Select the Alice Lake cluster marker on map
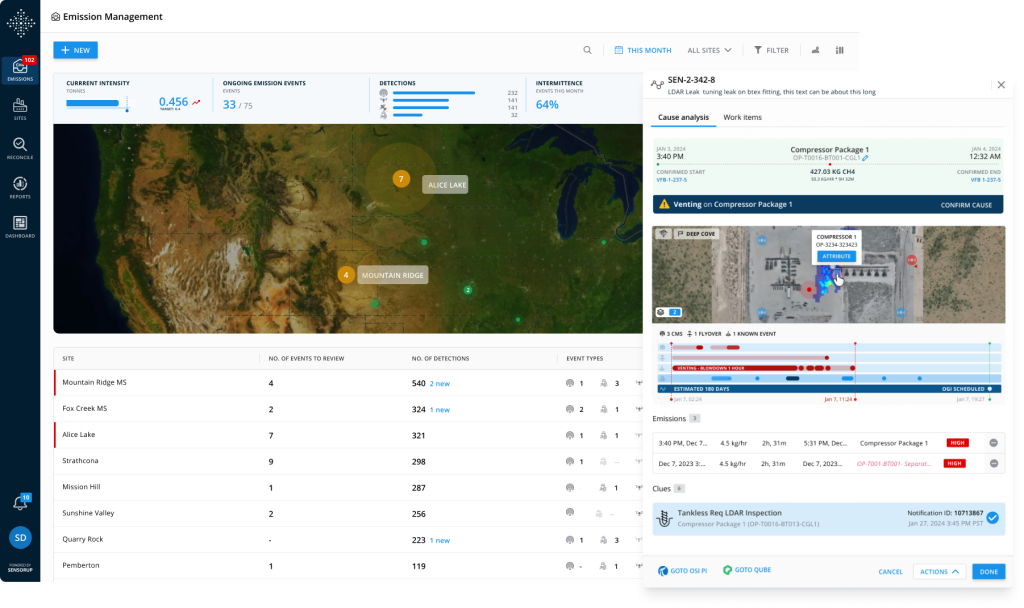The image size is (1024, 608). point(401,180)
